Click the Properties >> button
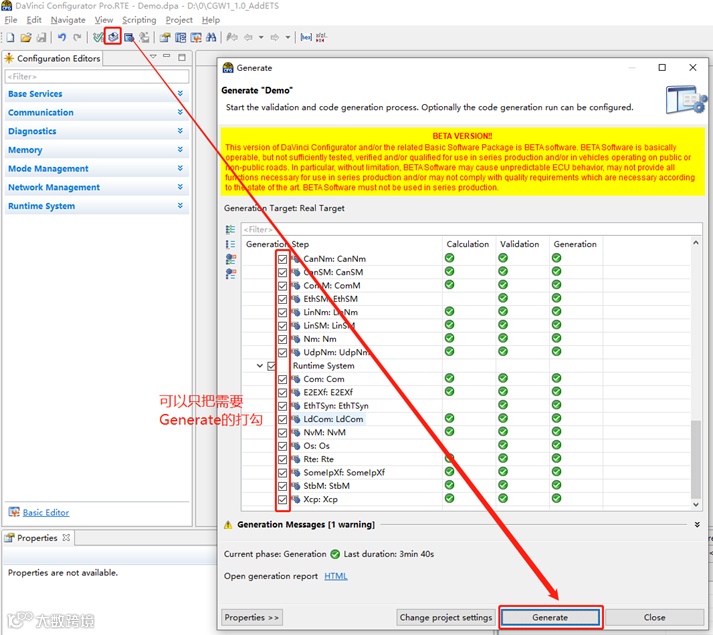The height and width of the screenshot is (635, 713). (251, 617)
